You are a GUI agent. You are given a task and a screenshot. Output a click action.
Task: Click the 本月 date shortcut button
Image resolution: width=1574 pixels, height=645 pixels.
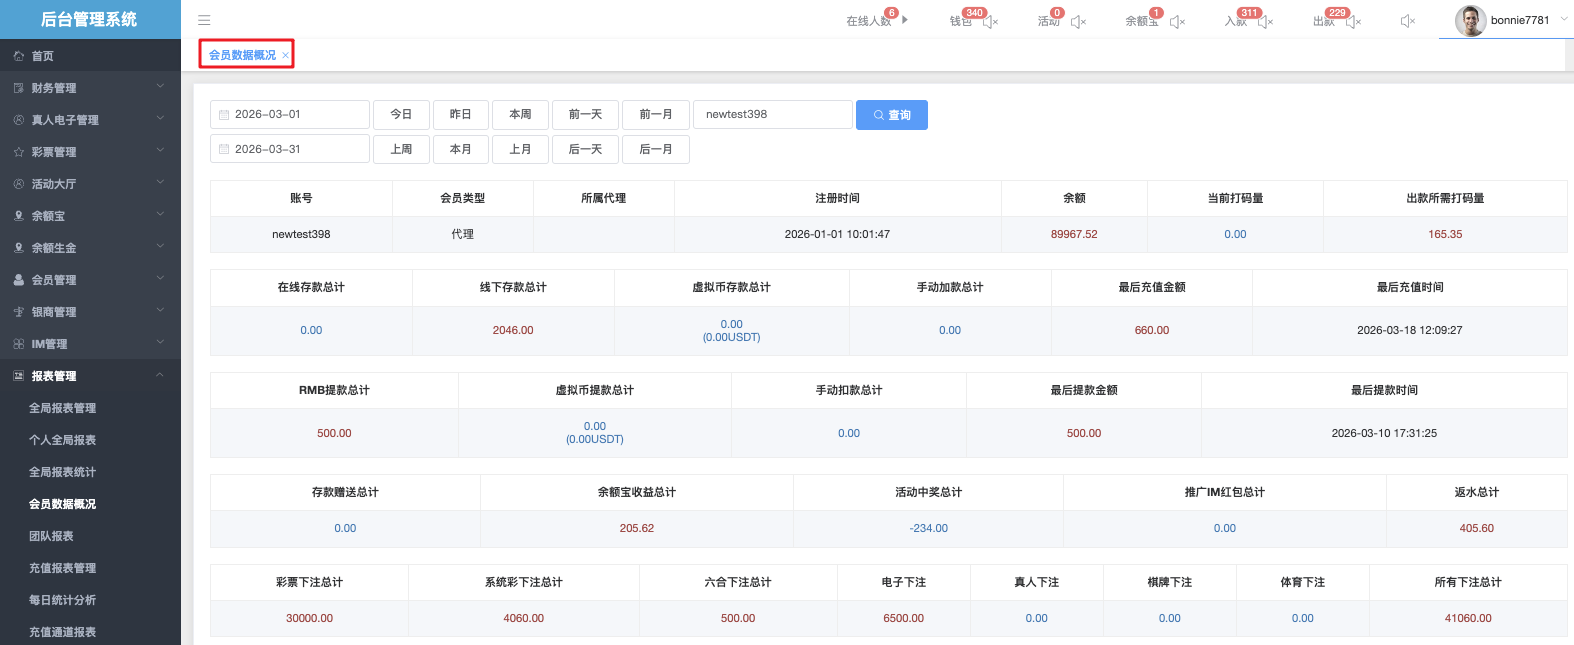click(x=460, y=149)
